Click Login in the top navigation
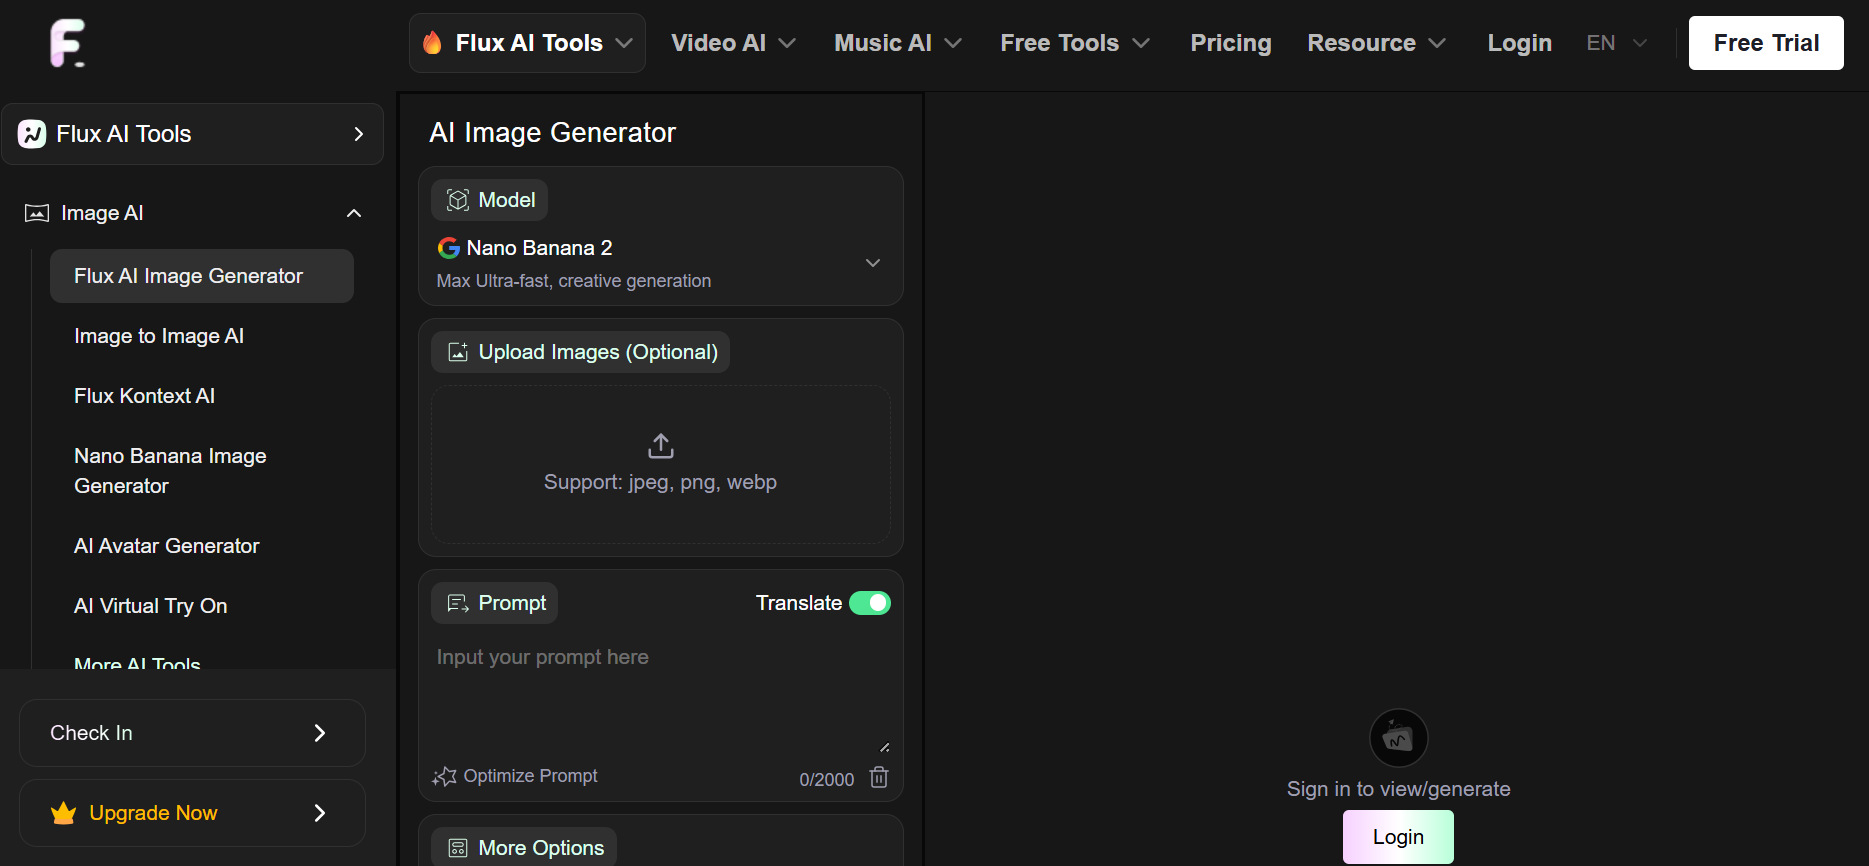 coord(1519,43)
